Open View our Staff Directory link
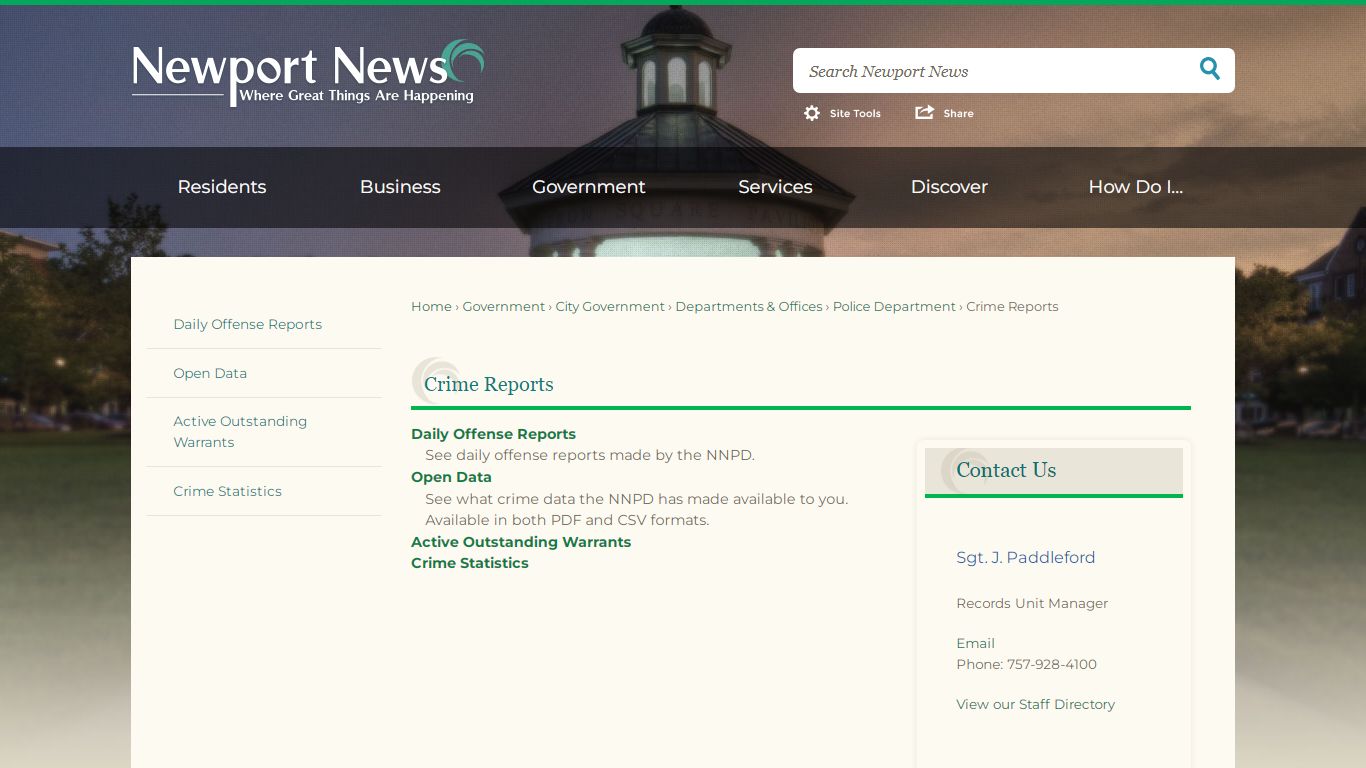This screenshot has height=768, width=1366. click(1035, 704)
